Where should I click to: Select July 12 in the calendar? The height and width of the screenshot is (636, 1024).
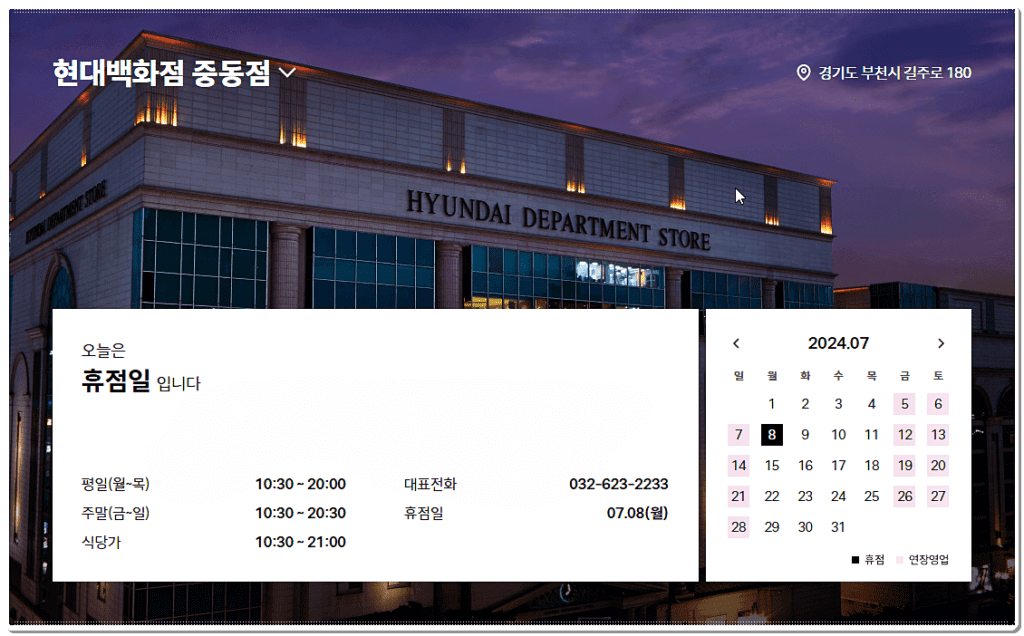(904, 435)
